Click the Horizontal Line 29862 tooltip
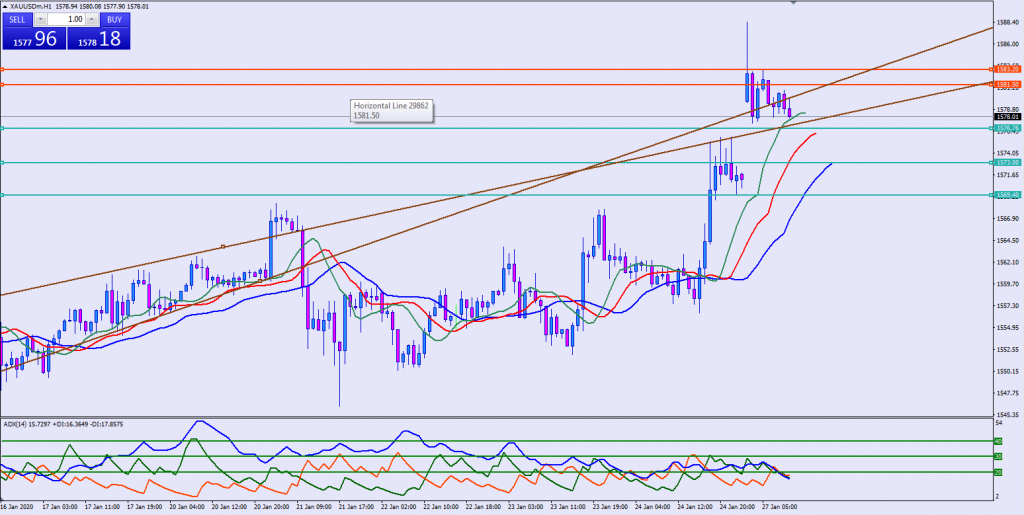Viewport: 1024px width, 515px height. click(x=391, y=110)
